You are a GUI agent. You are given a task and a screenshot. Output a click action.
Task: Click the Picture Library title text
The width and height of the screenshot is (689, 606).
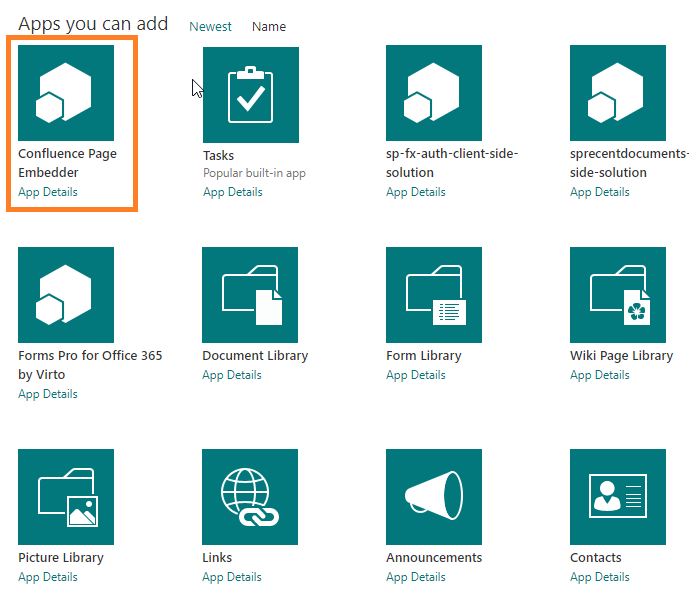61,558
